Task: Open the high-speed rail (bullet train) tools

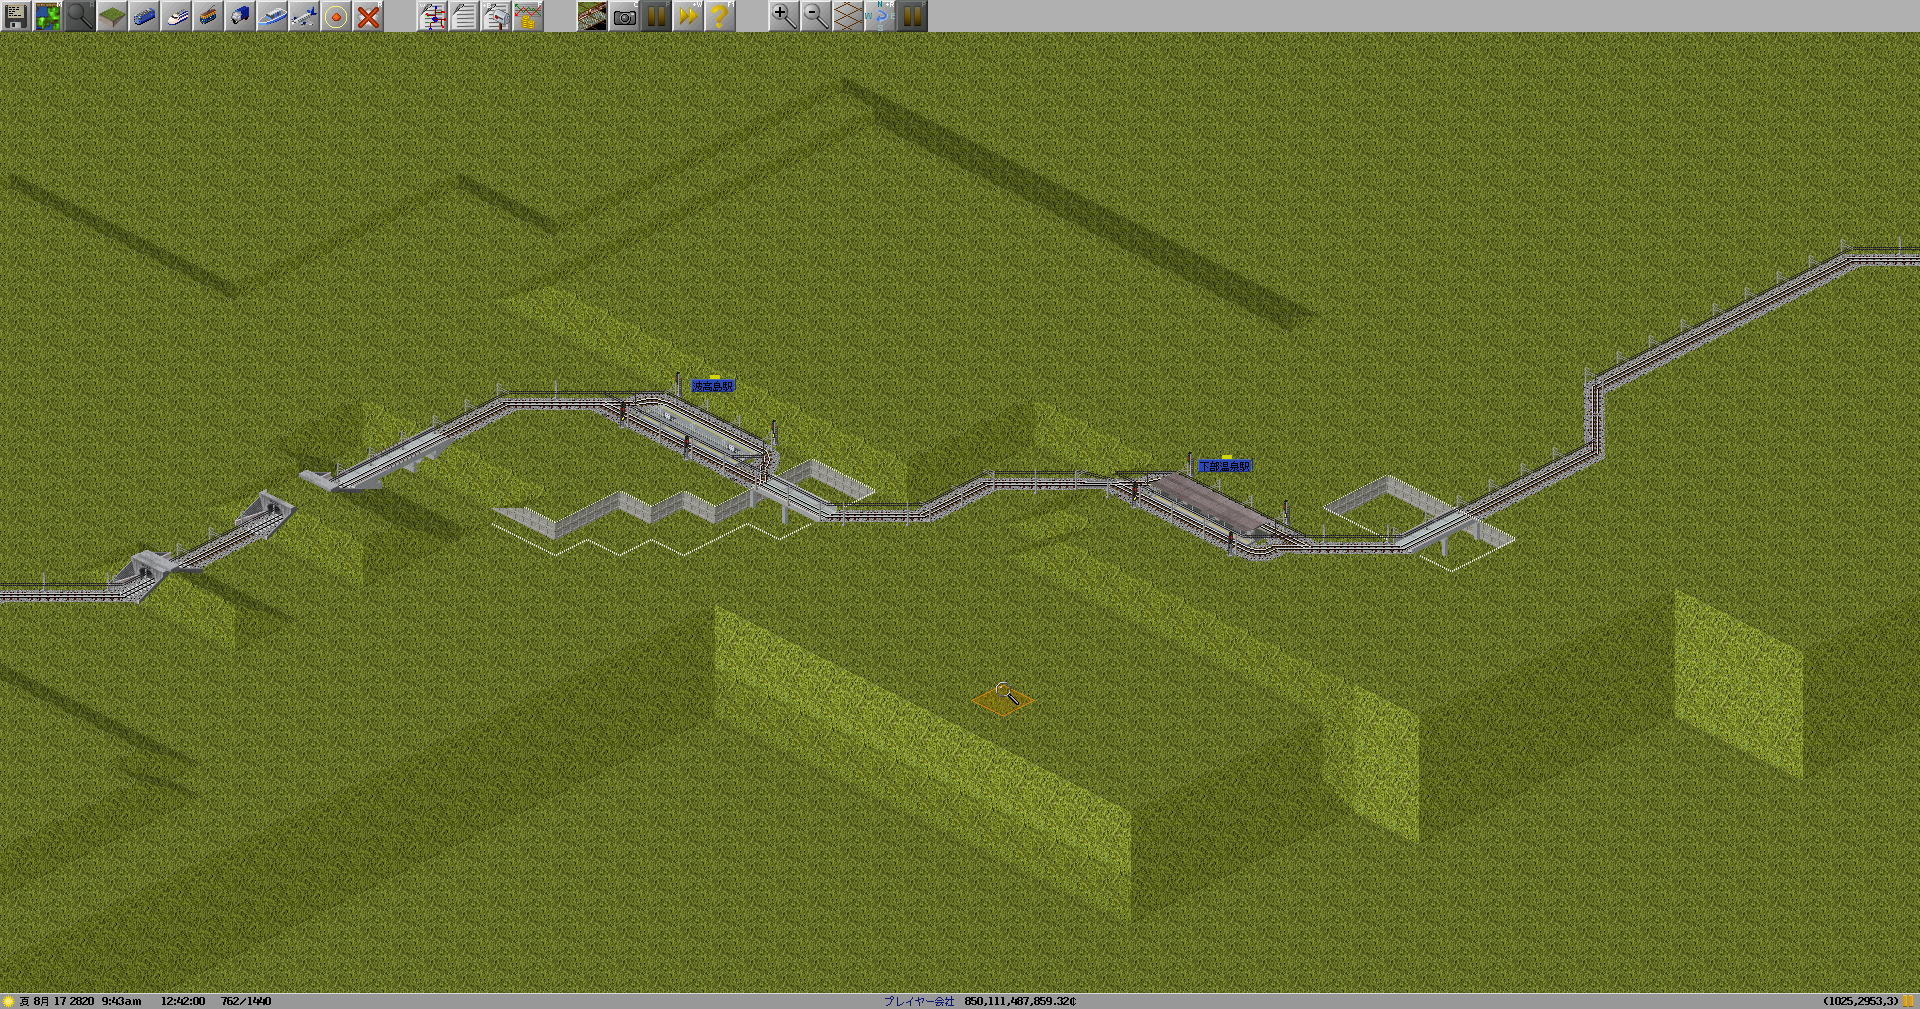Action: 176,16
